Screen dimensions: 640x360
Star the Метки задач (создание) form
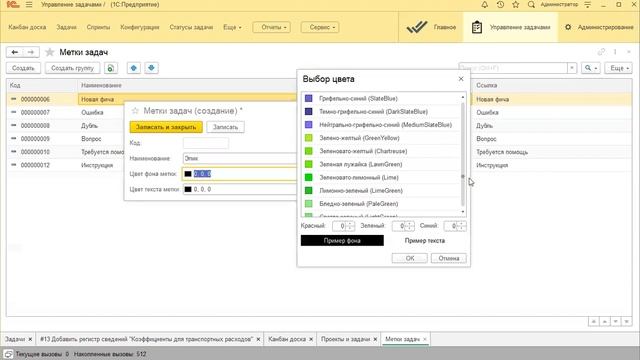(135, 111)
